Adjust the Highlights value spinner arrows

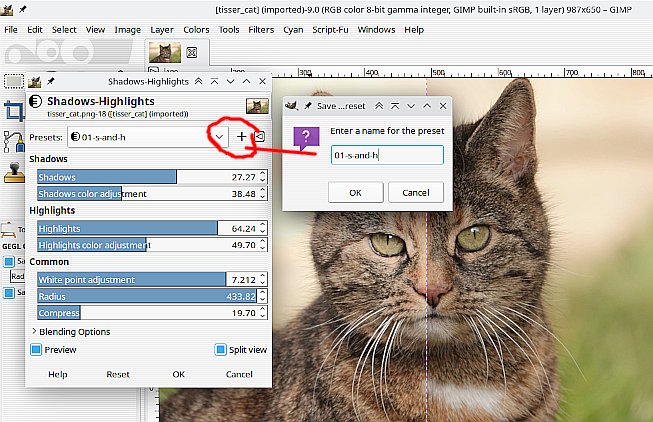[262, 228]
